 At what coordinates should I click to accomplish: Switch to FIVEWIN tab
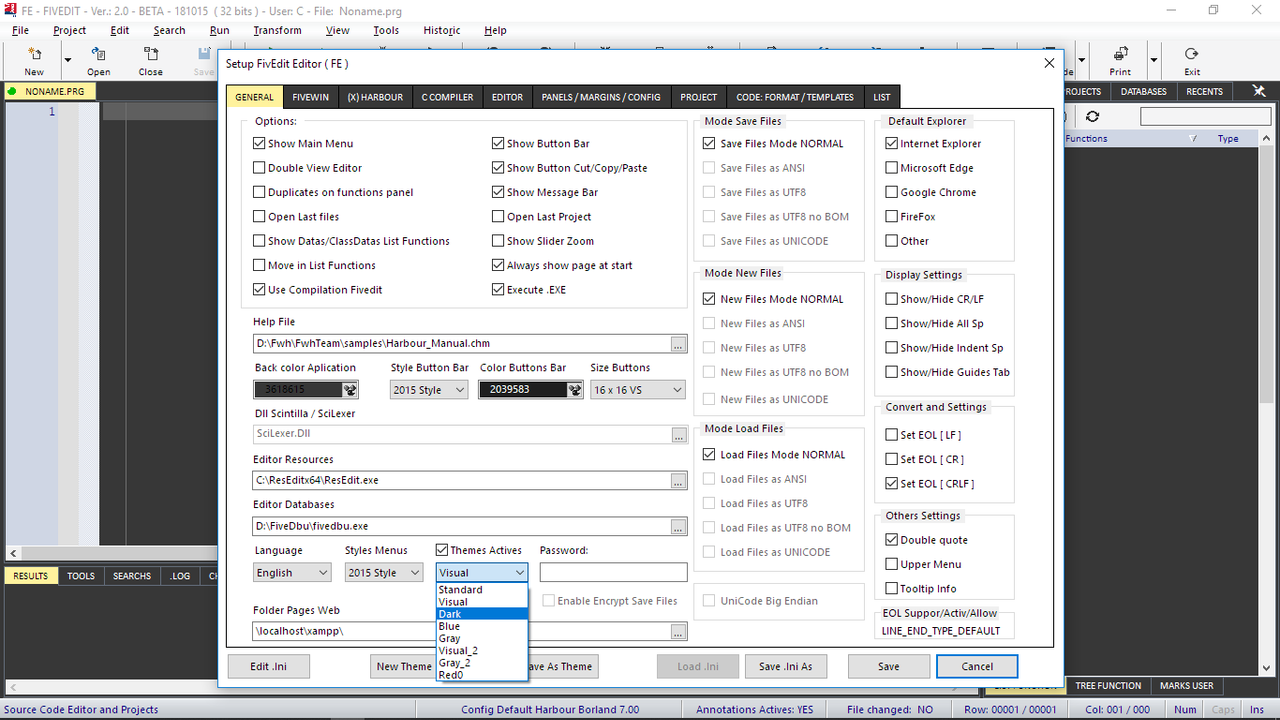[311, 97]
